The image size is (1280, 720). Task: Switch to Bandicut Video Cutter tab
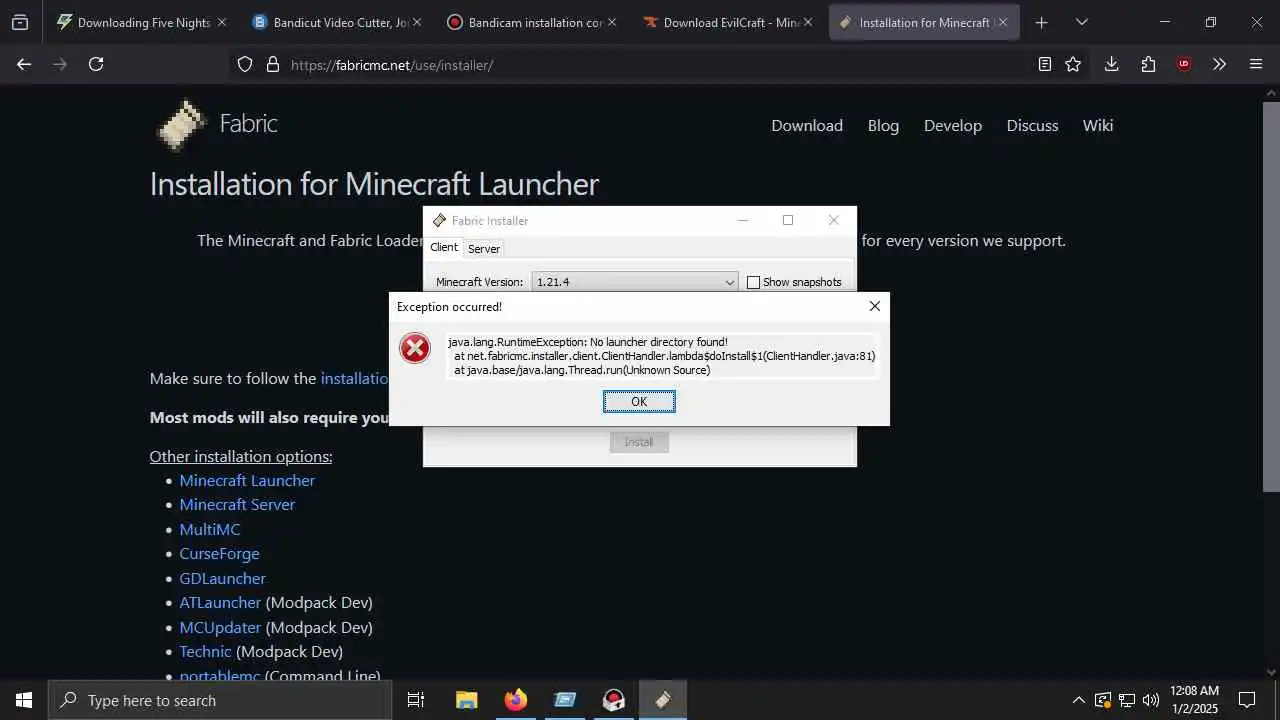(x=337, y=22)
